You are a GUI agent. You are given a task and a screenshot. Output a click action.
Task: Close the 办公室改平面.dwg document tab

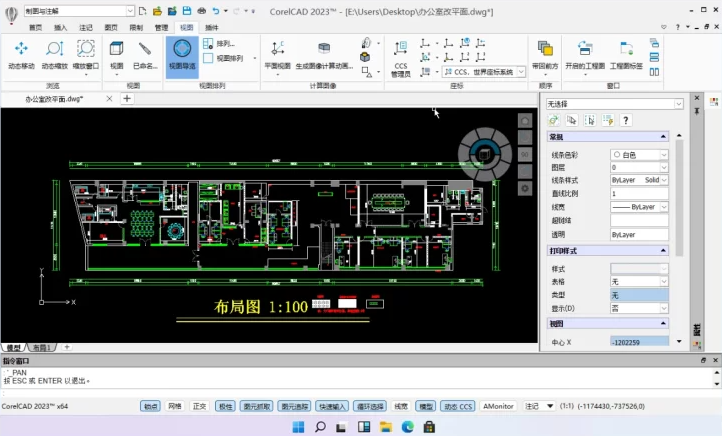[x=109, y=99]
